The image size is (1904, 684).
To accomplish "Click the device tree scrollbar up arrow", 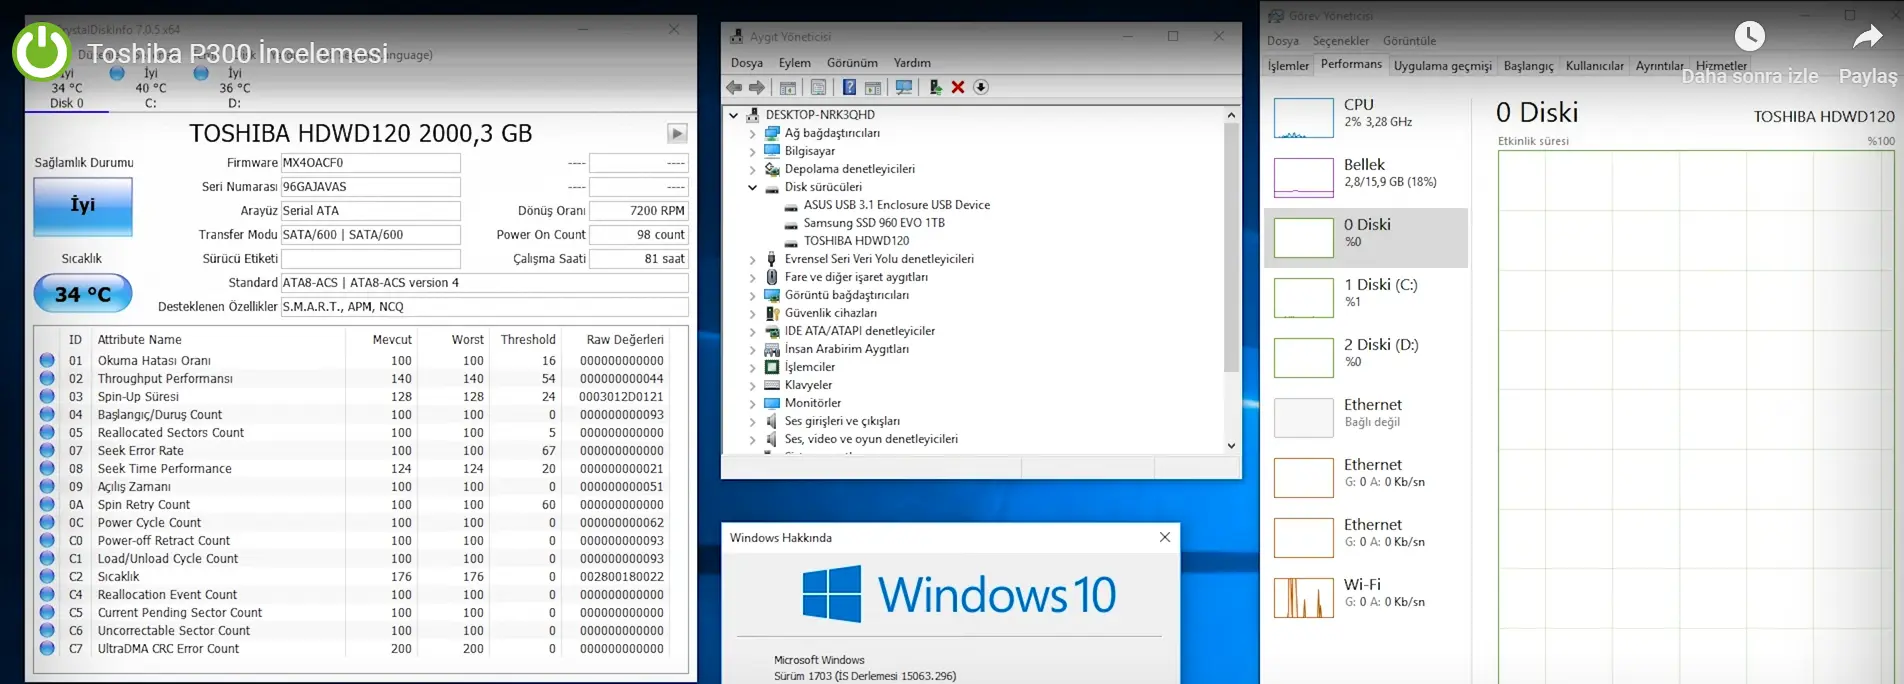I will 1231,115.
